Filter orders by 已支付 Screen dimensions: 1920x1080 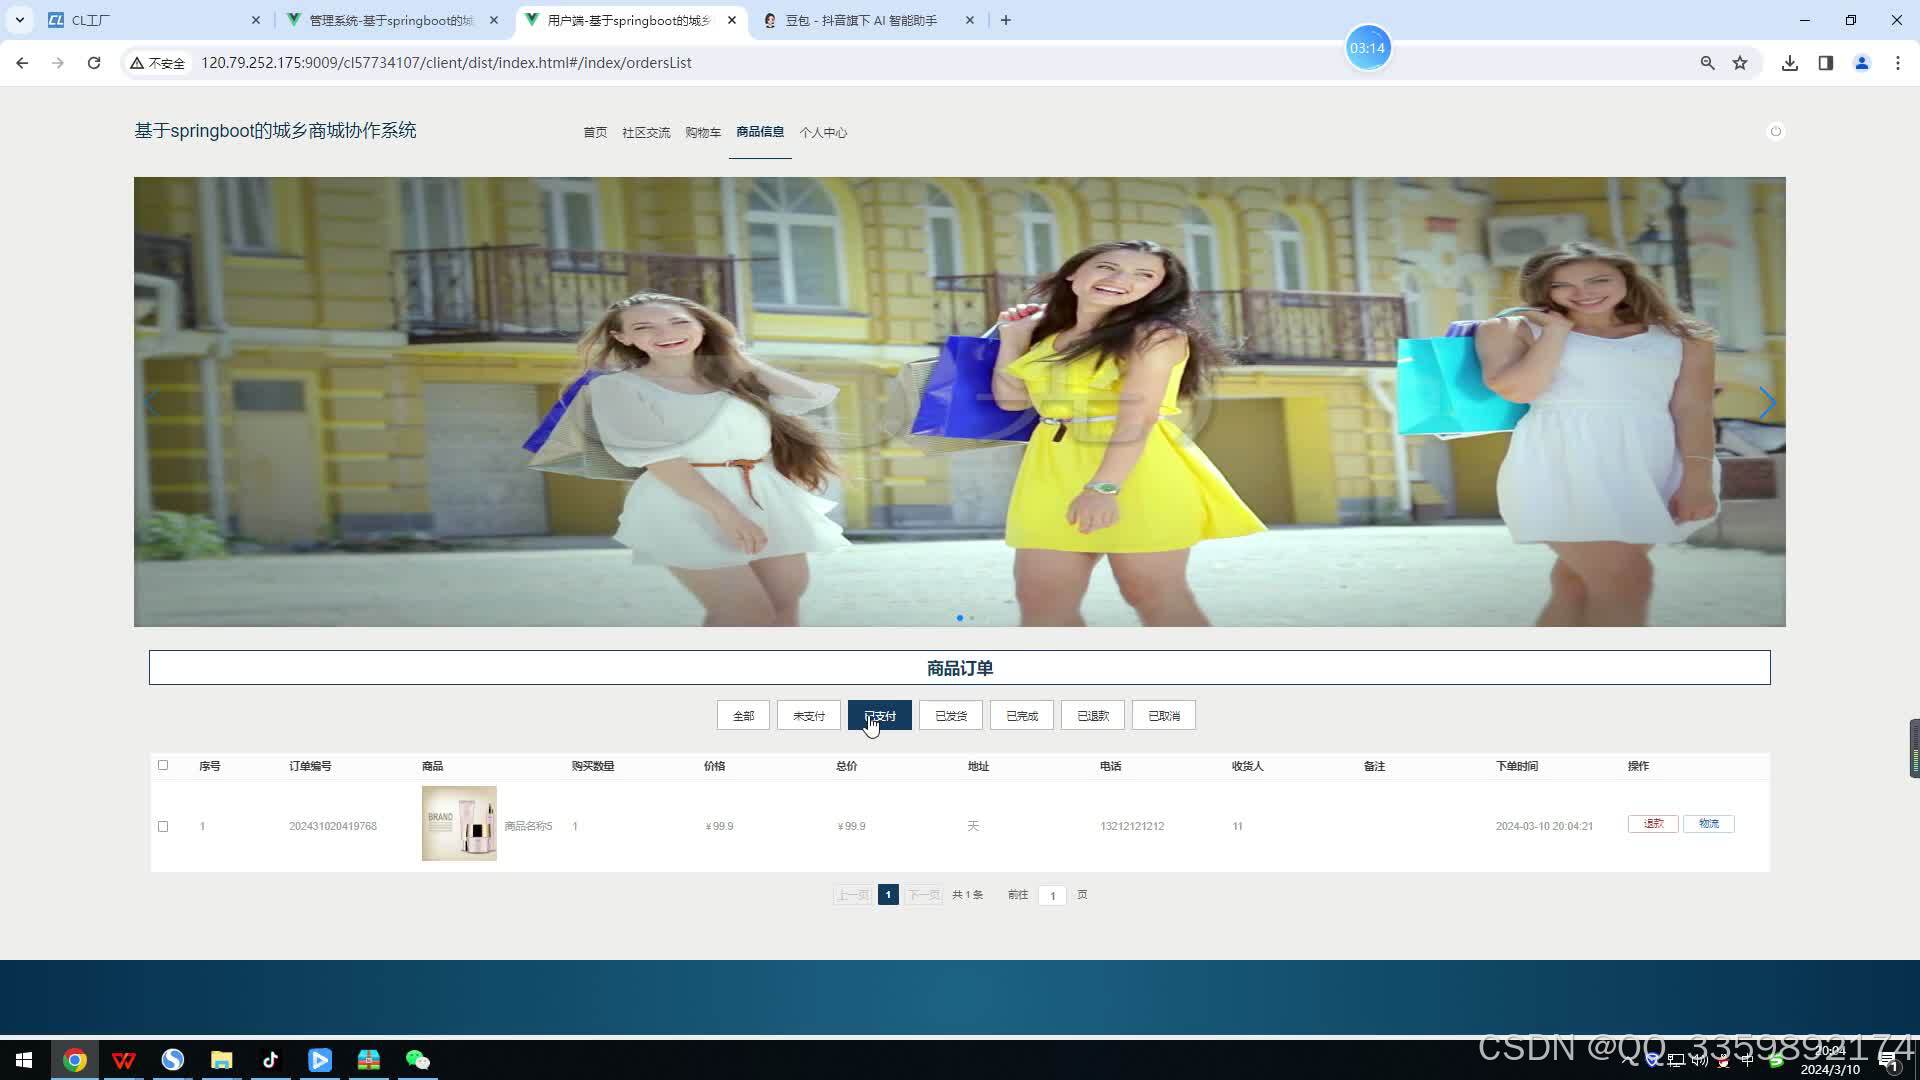880,716
